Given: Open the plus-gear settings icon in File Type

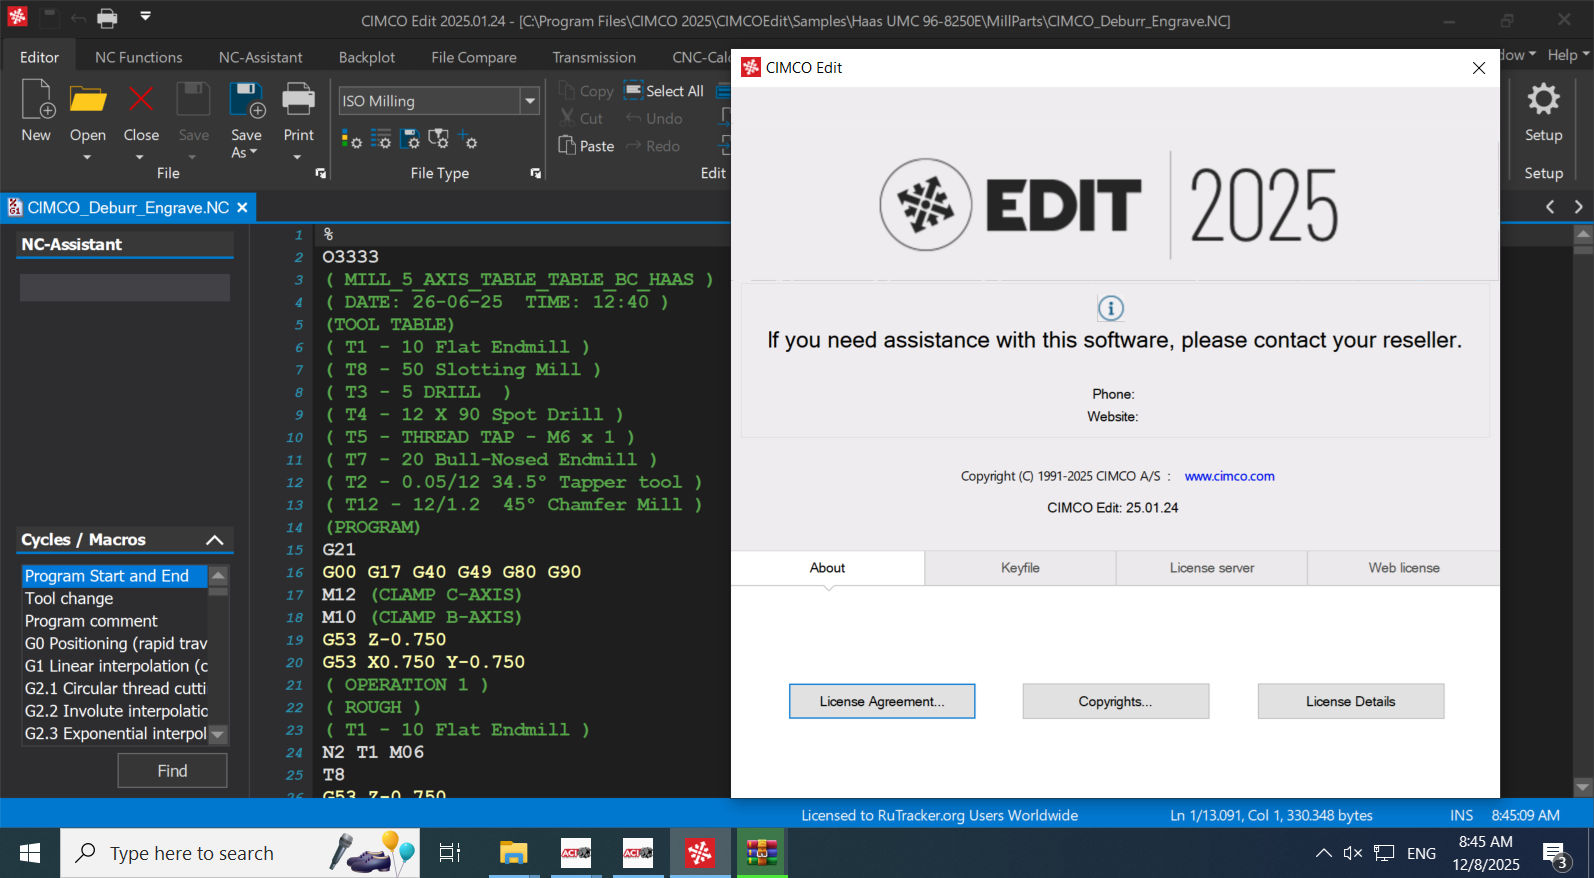Looking at the screenshot, I should [x=468, y=139].
